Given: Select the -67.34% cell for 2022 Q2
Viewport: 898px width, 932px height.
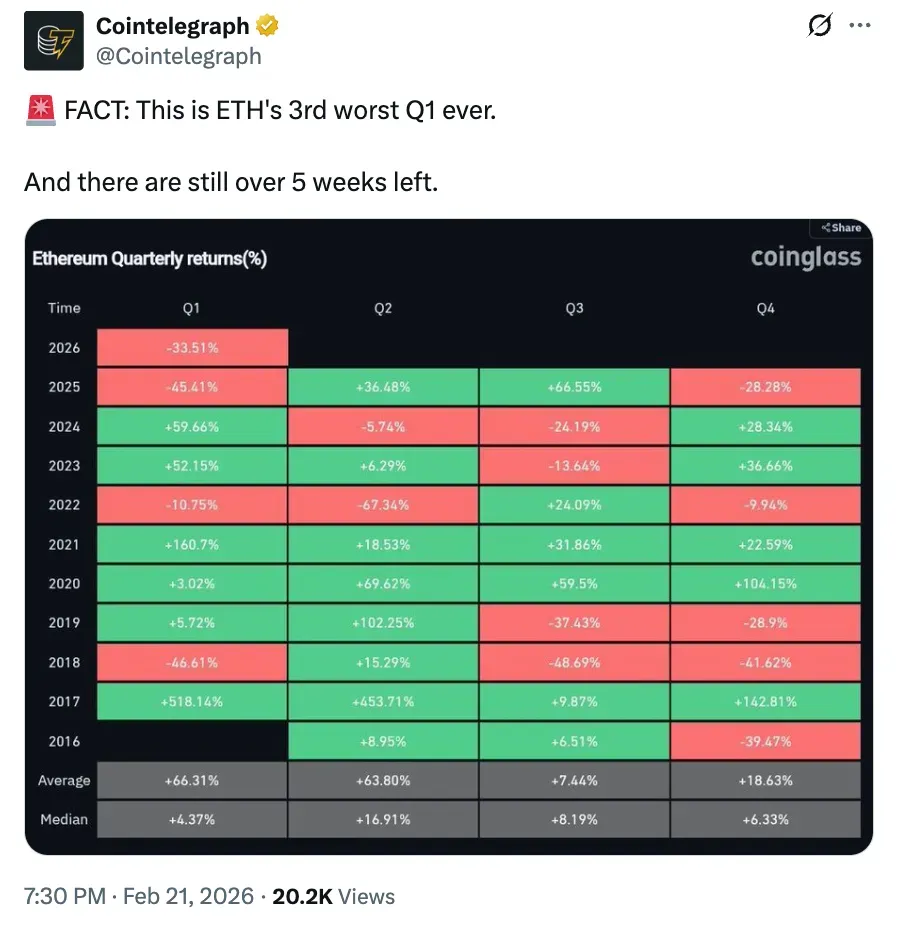Looking at the screenshot, I should [383, 505].
